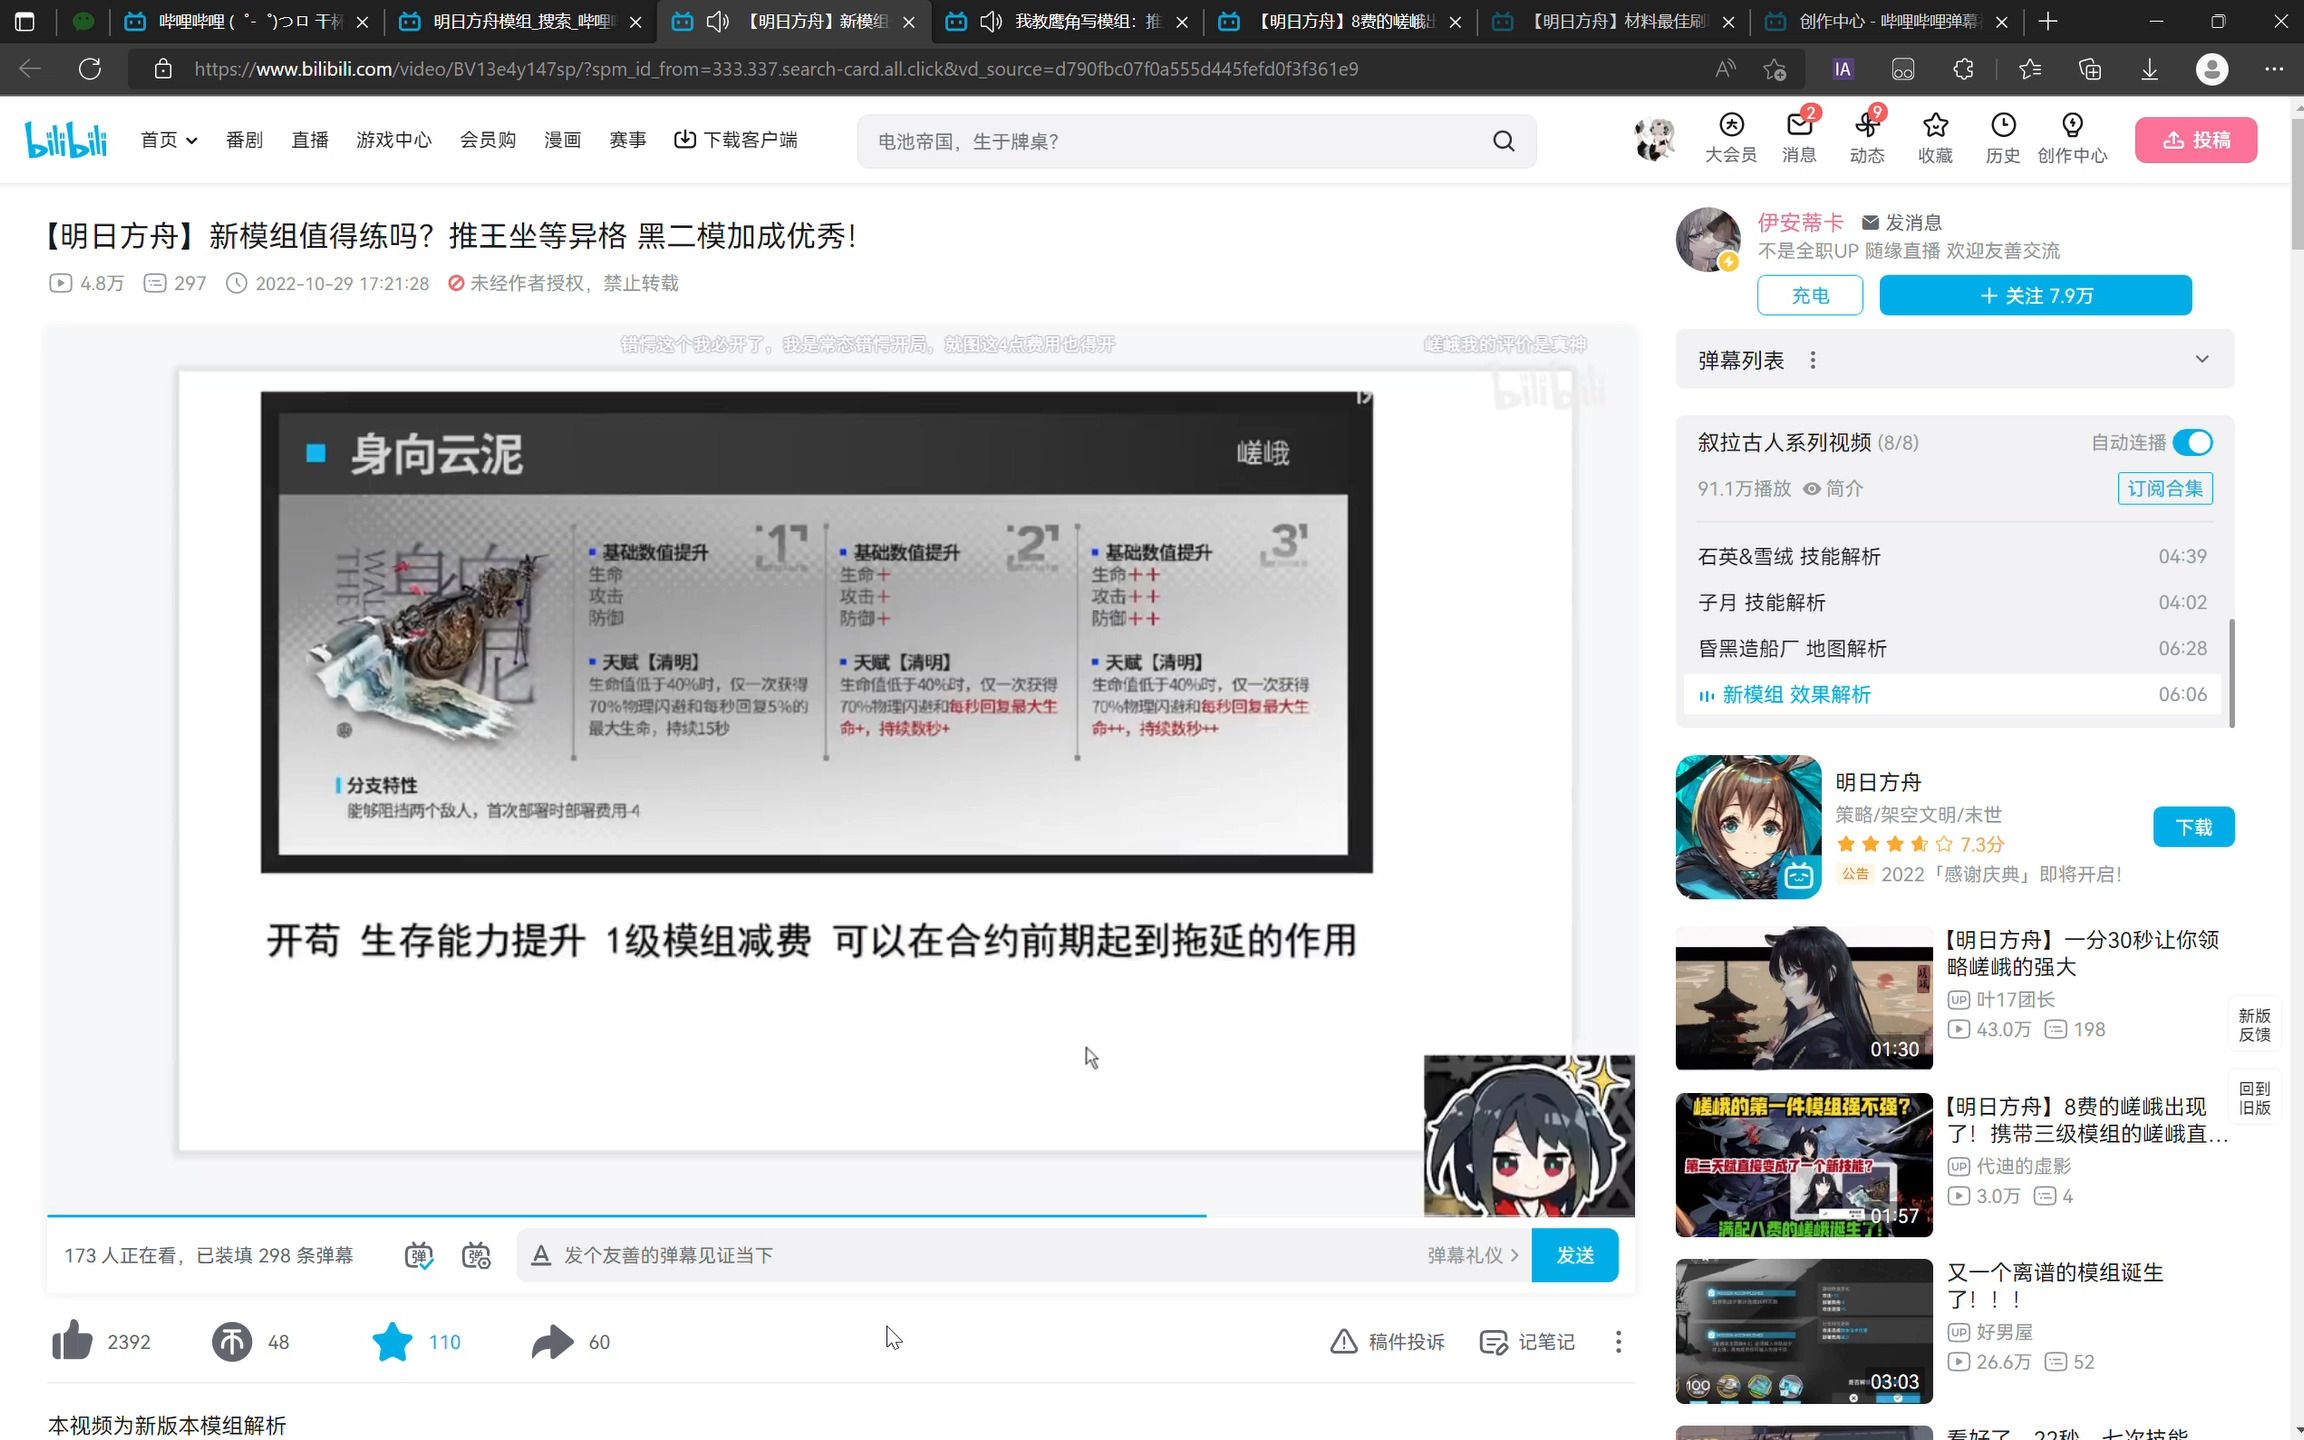Click user avatar in header

[1655, 139]
